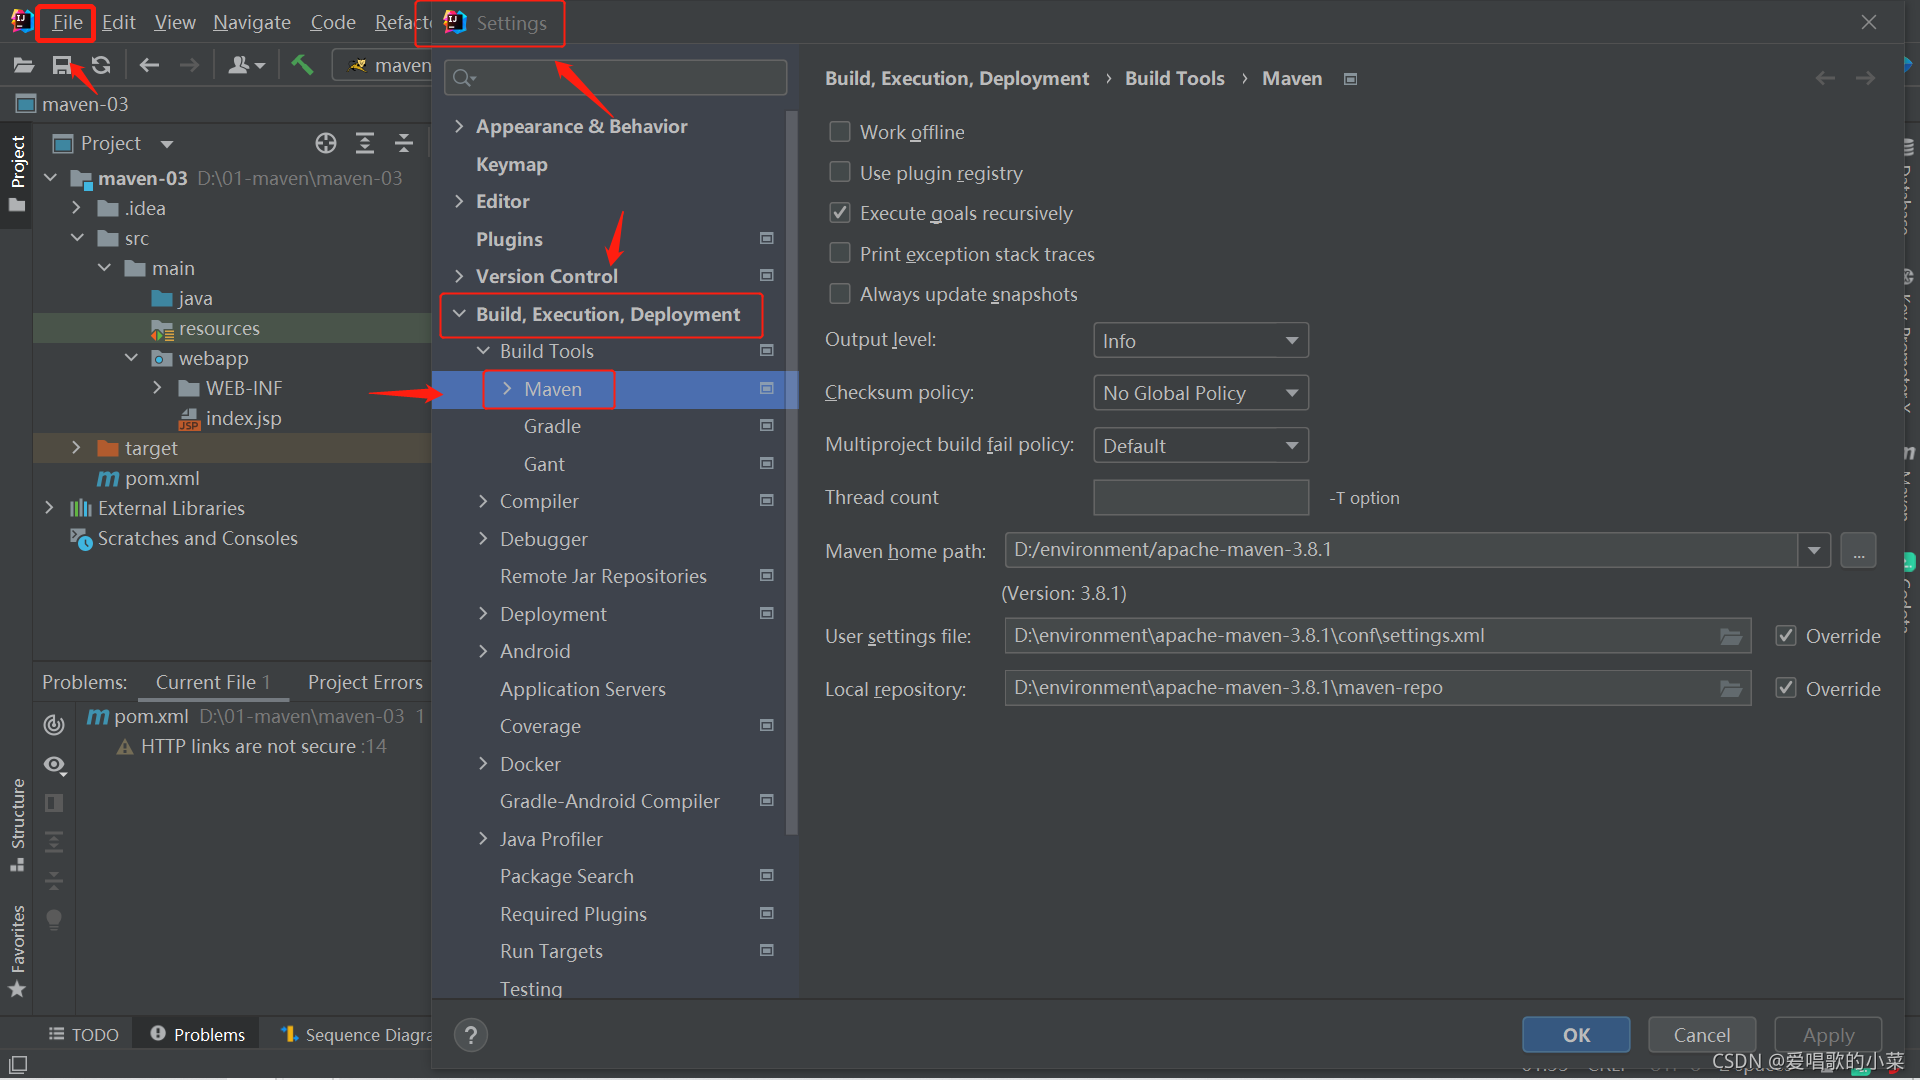Image resolution: width=1920 pixels, height=1080 pixels.
Task: Click the ellipsis button beside Maven home path
Action: (1858, 551)
